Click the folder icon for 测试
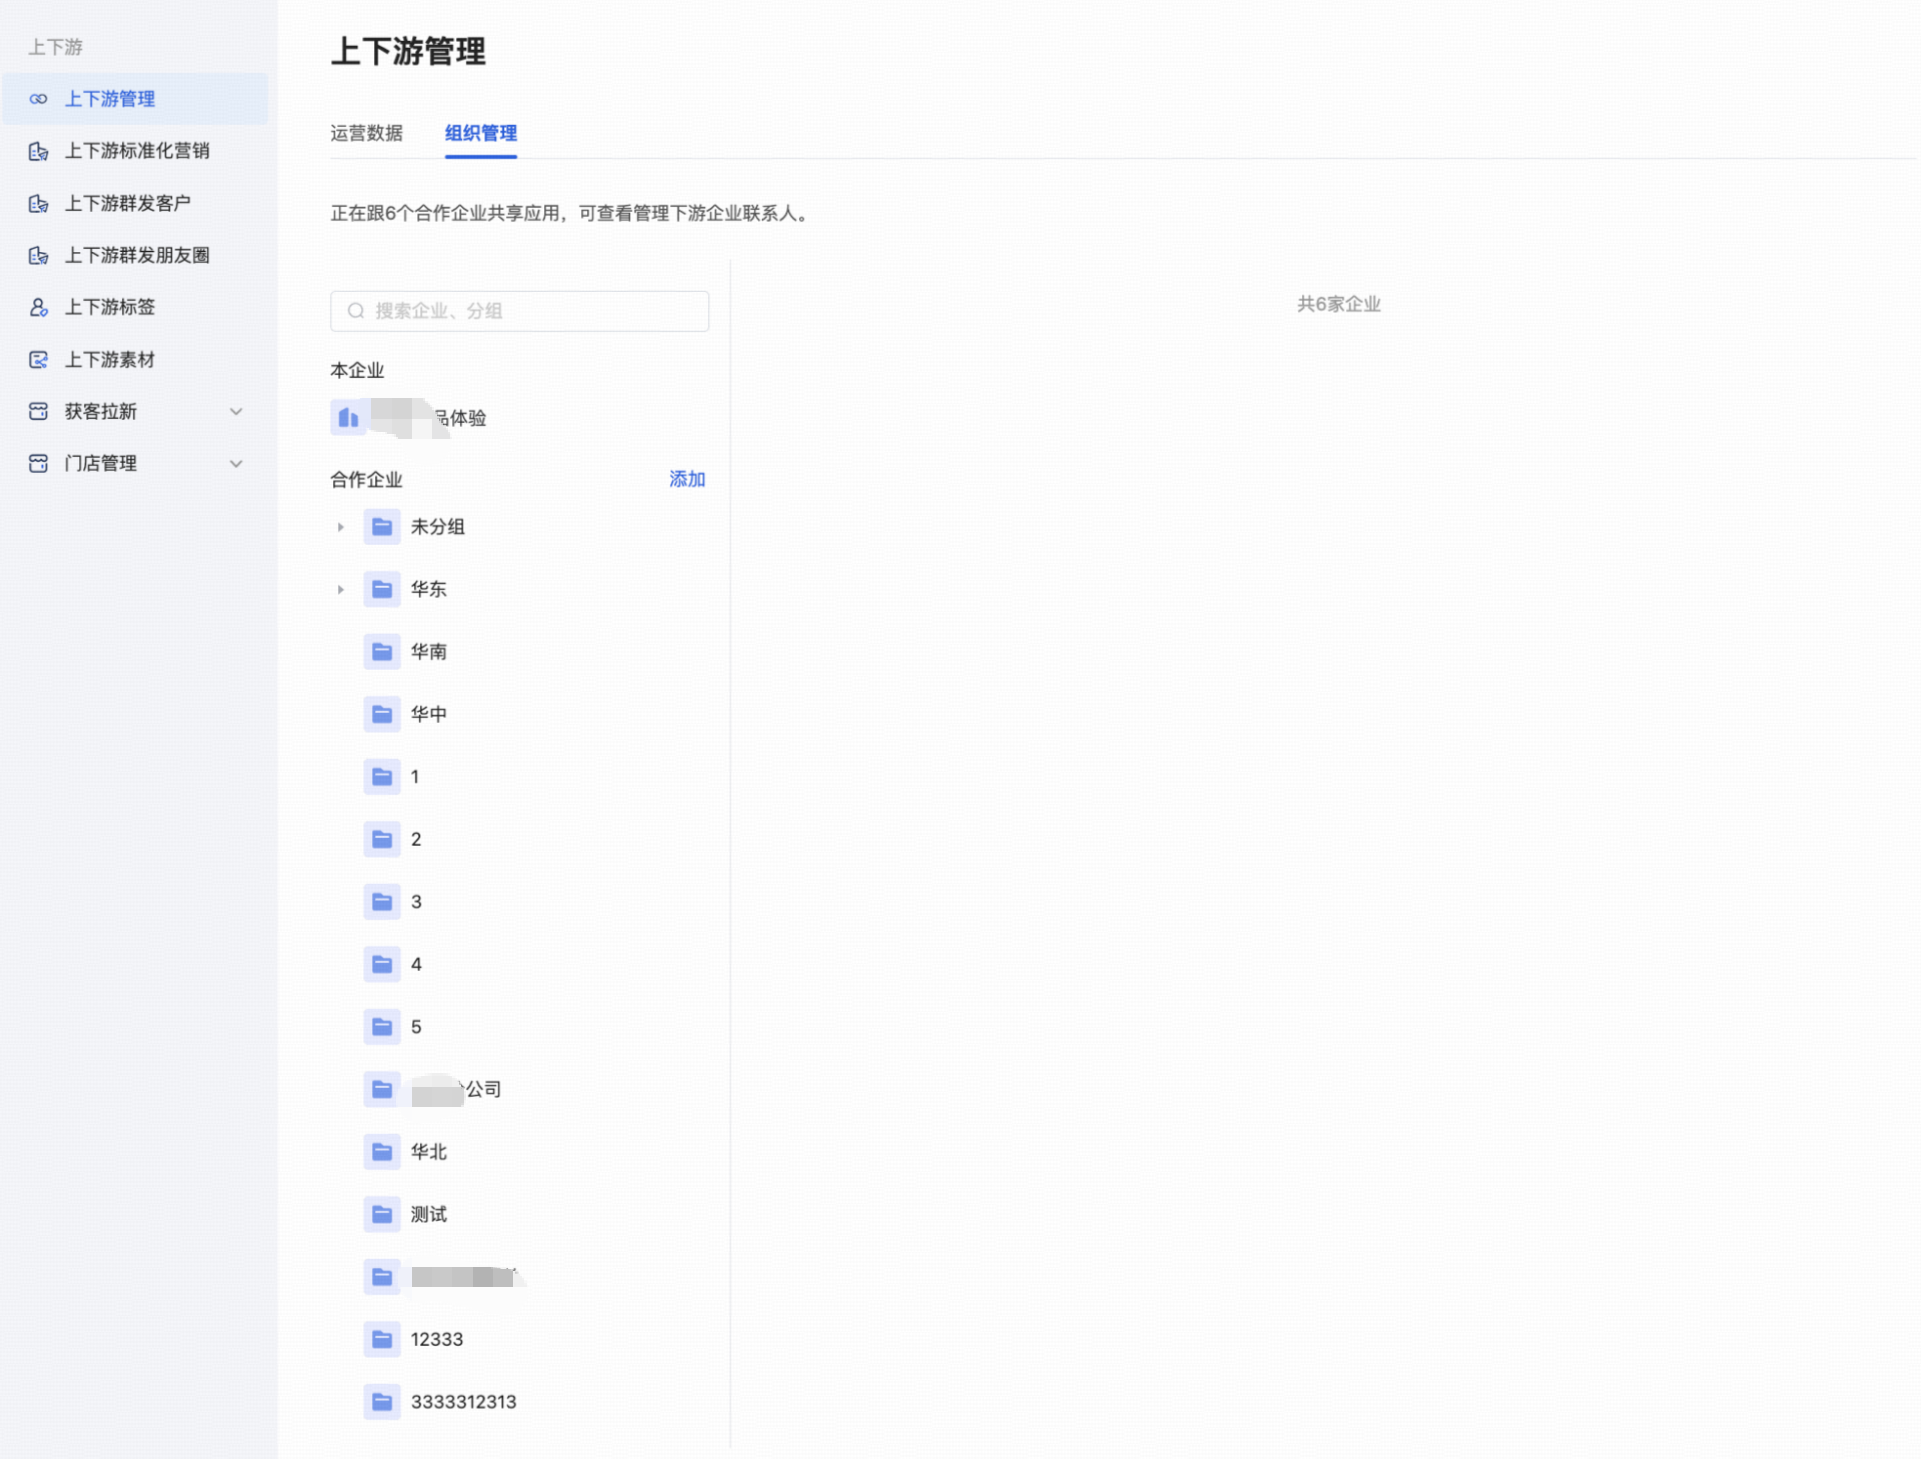Viewport: 1921px width, 1459px height. [x=382, y=1214]
